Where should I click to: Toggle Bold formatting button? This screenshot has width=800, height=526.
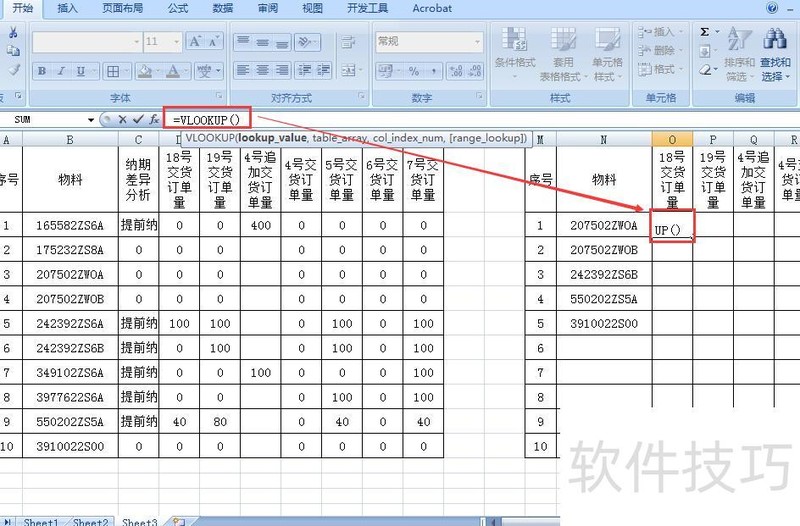42,71
